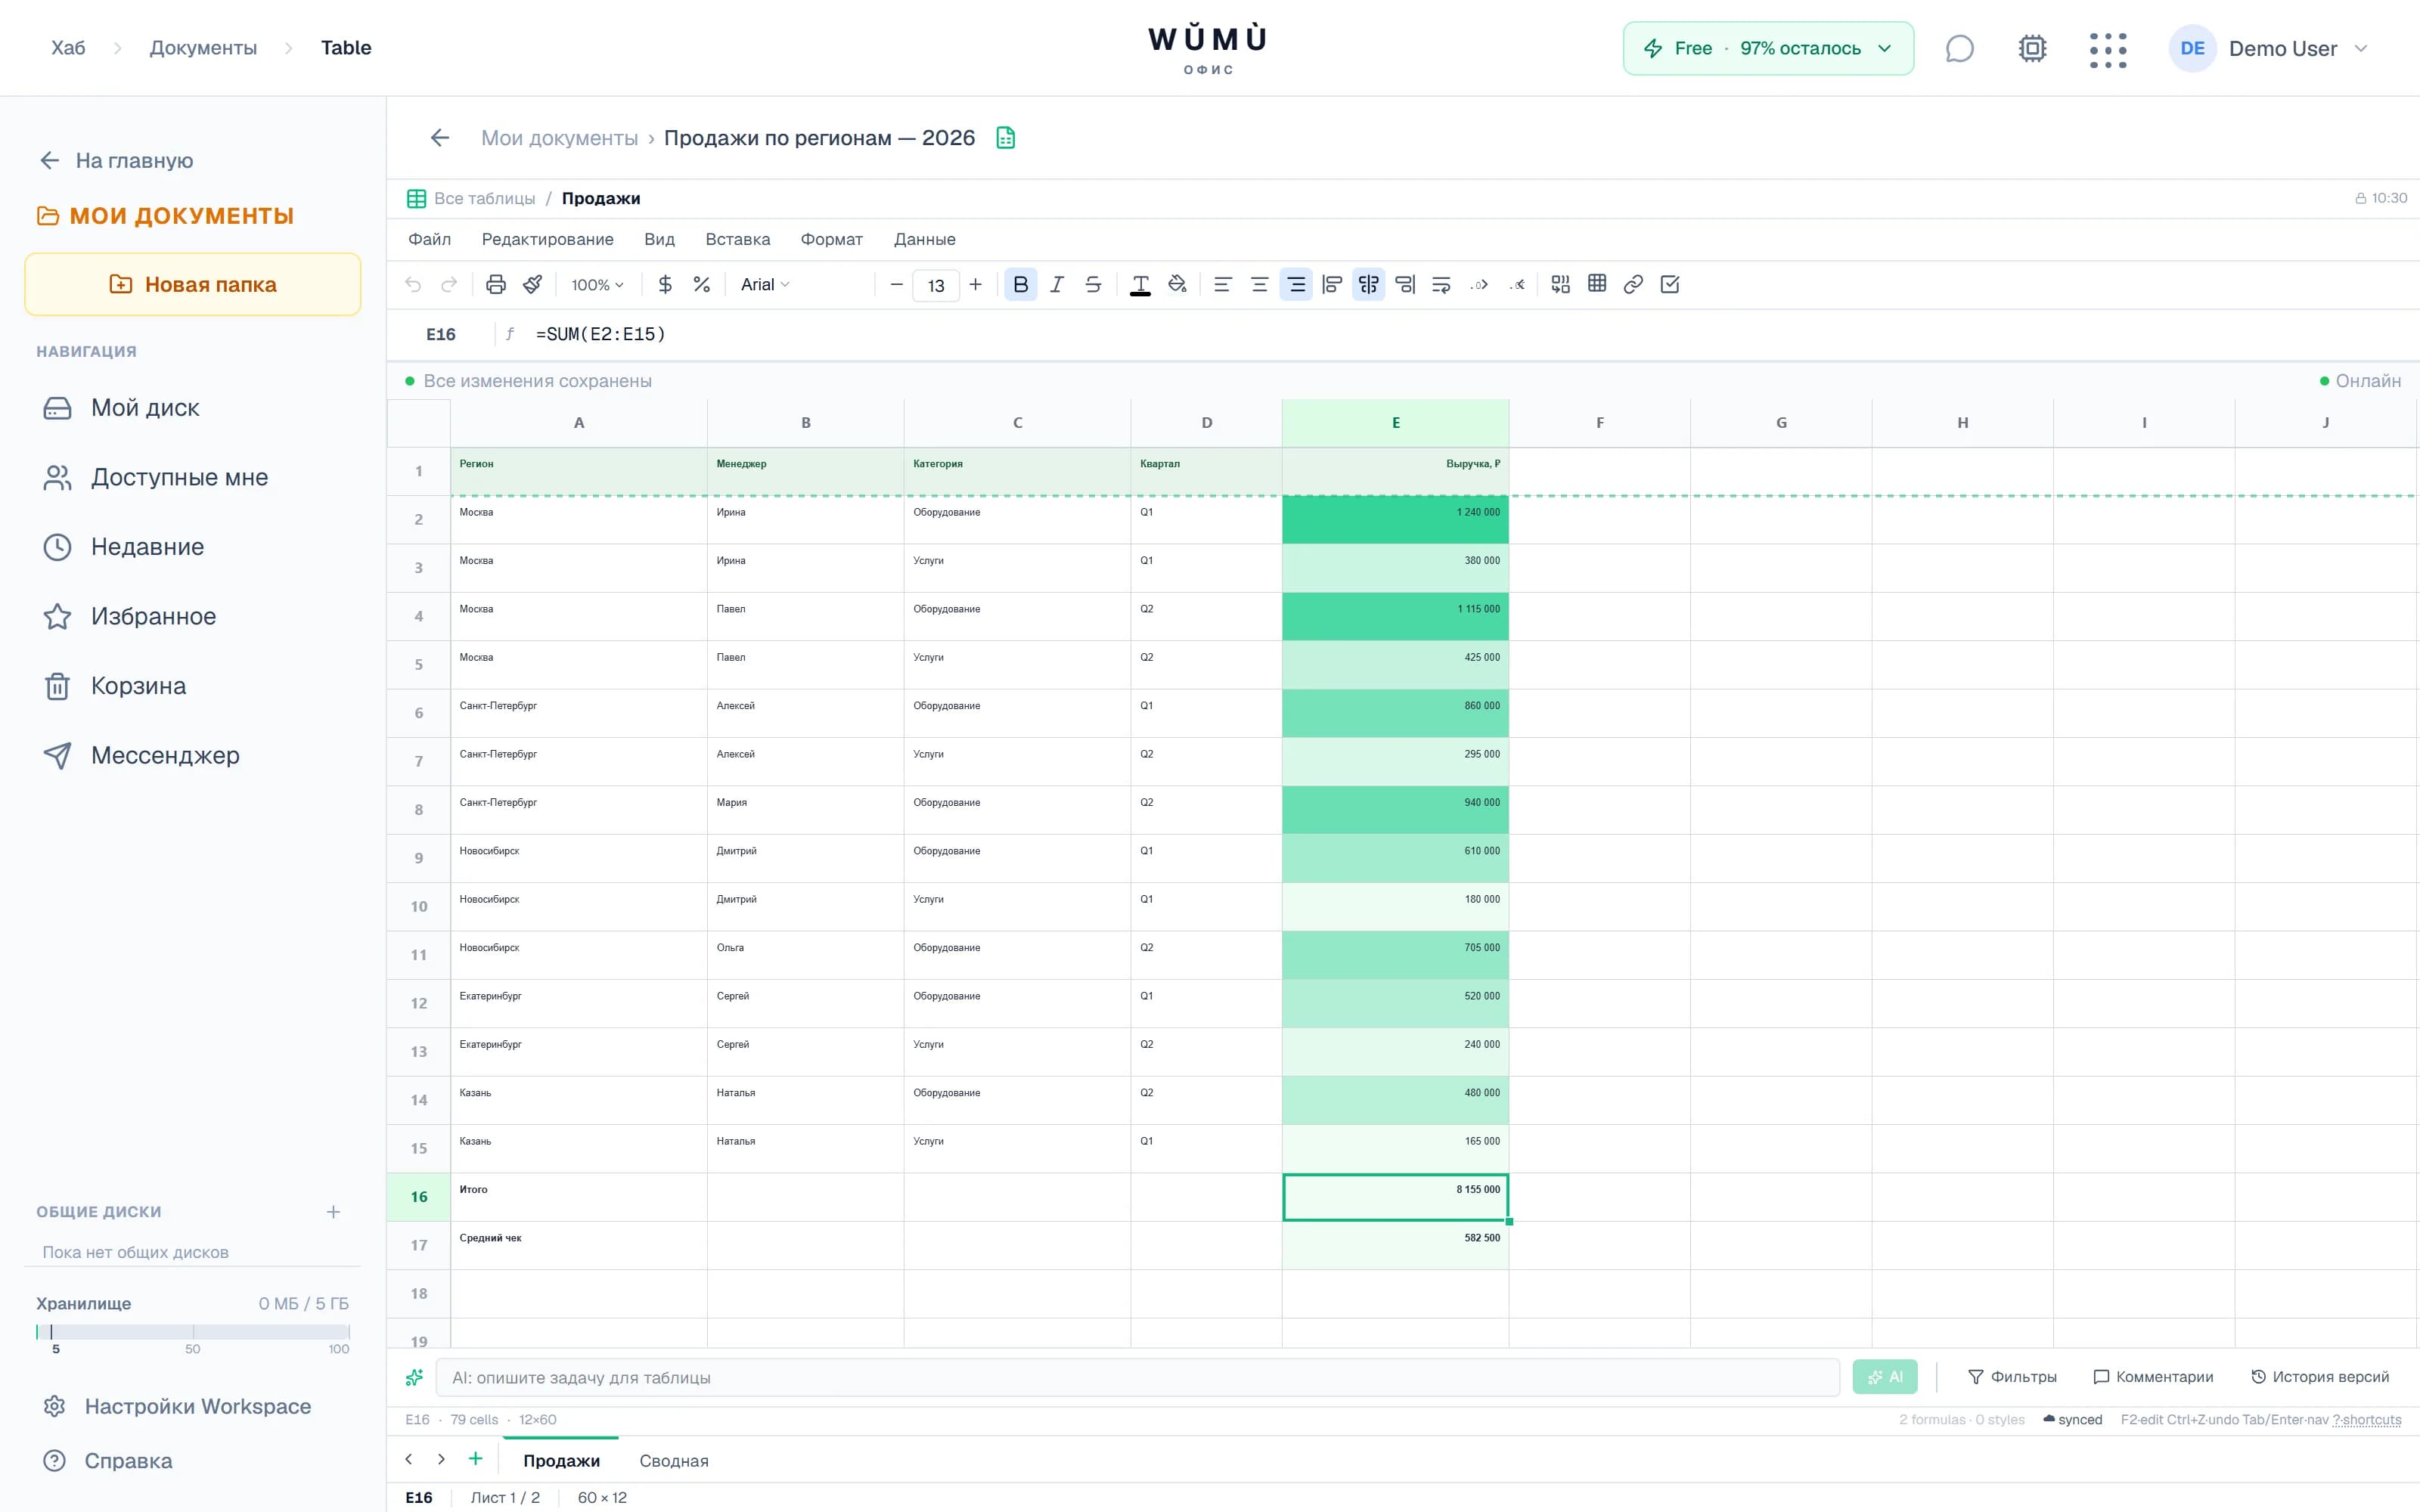Expand the Free plan dropdown
The height and width of the screenshot is (1512, 2420).
click(x=1768, y=49)
